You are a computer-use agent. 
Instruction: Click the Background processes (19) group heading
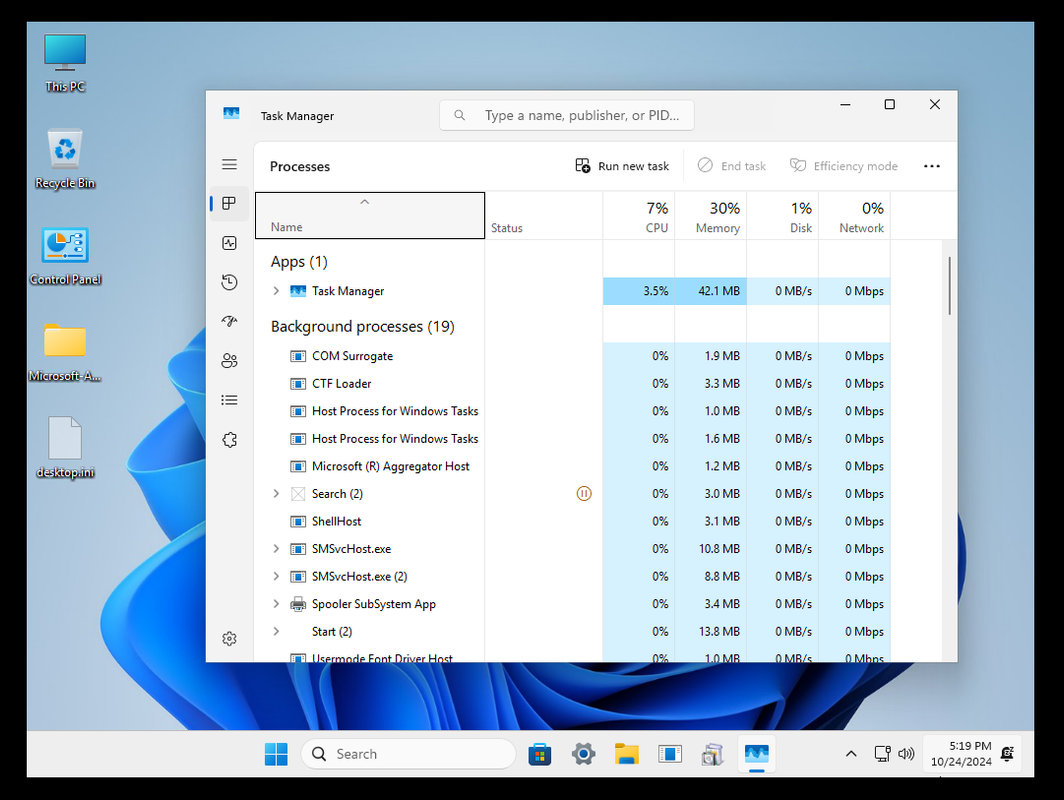362,326
